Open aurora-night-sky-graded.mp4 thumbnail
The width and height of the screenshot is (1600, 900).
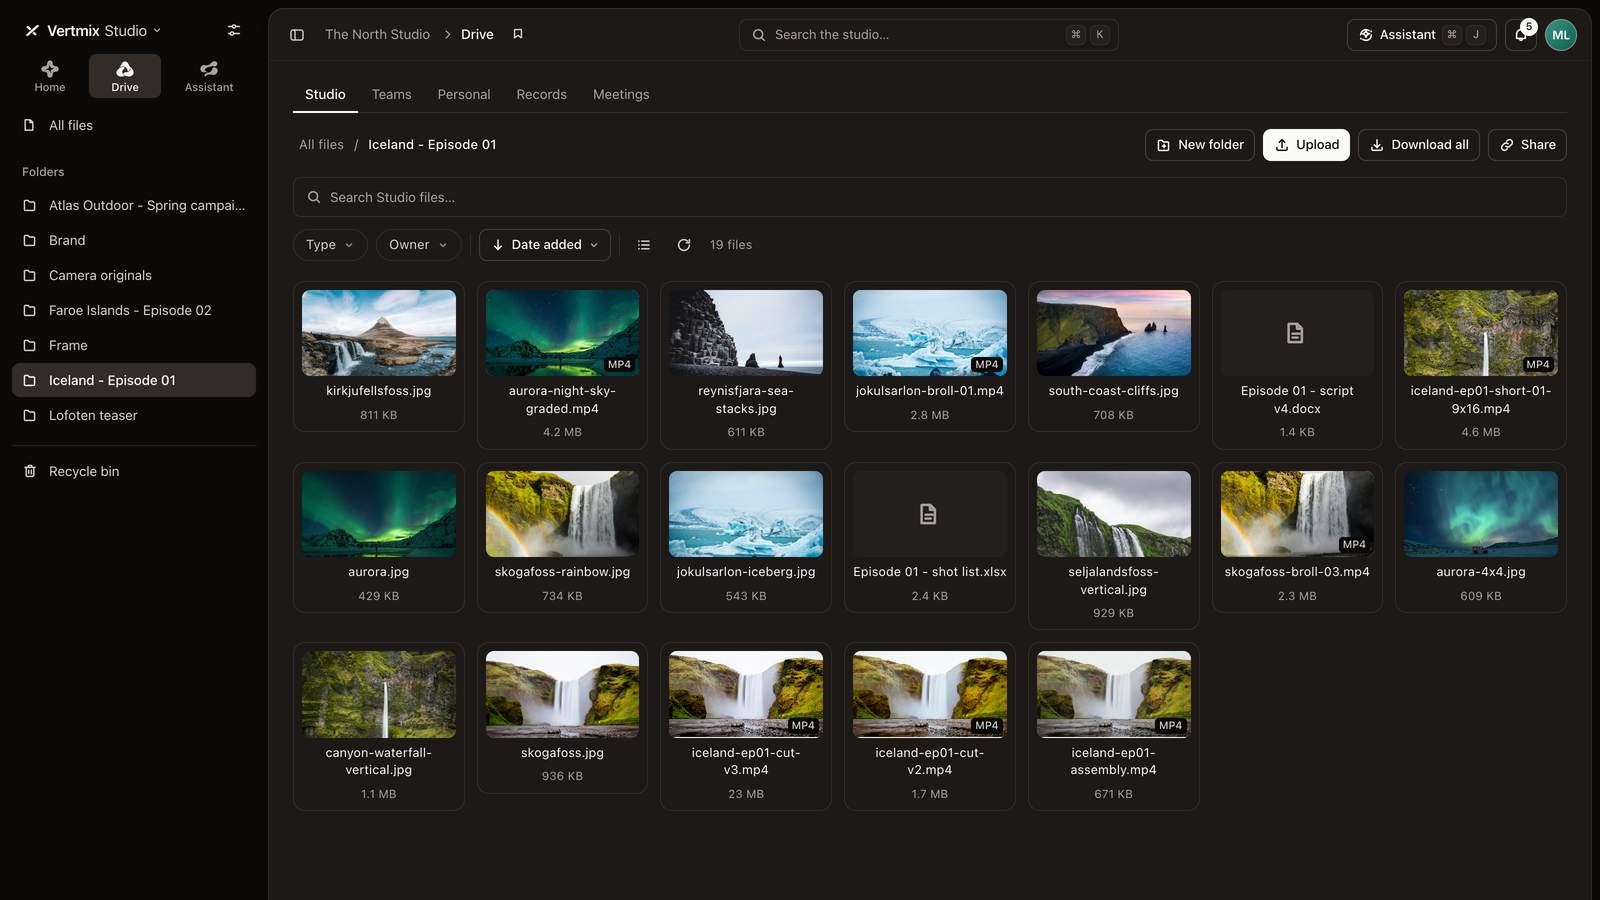point(562,333)
